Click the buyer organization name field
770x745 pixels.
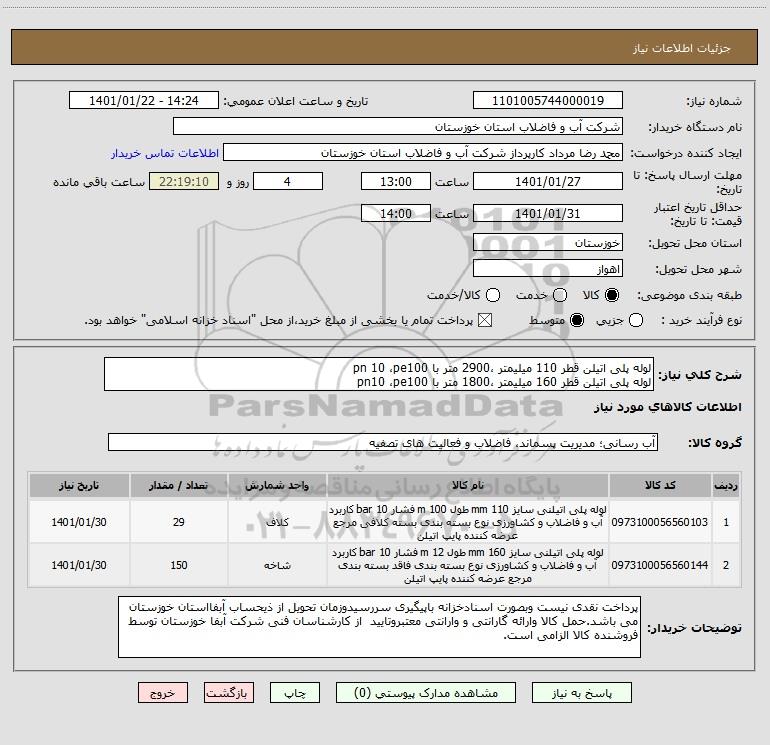(398, 127)
